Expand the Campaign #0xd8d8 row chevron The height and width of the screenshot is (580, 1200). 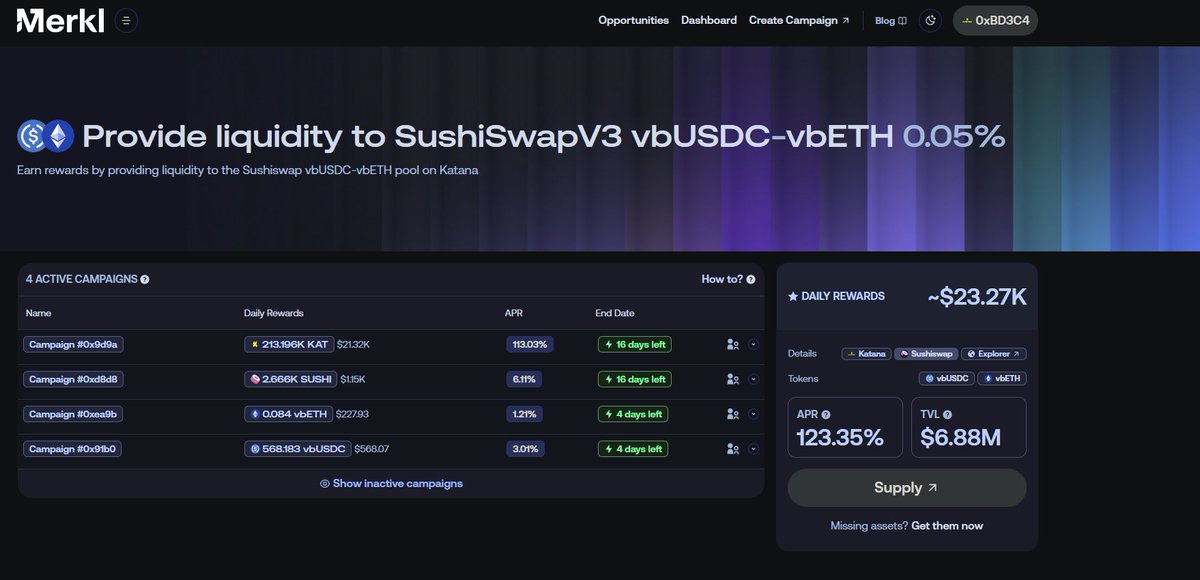(753, 379)
